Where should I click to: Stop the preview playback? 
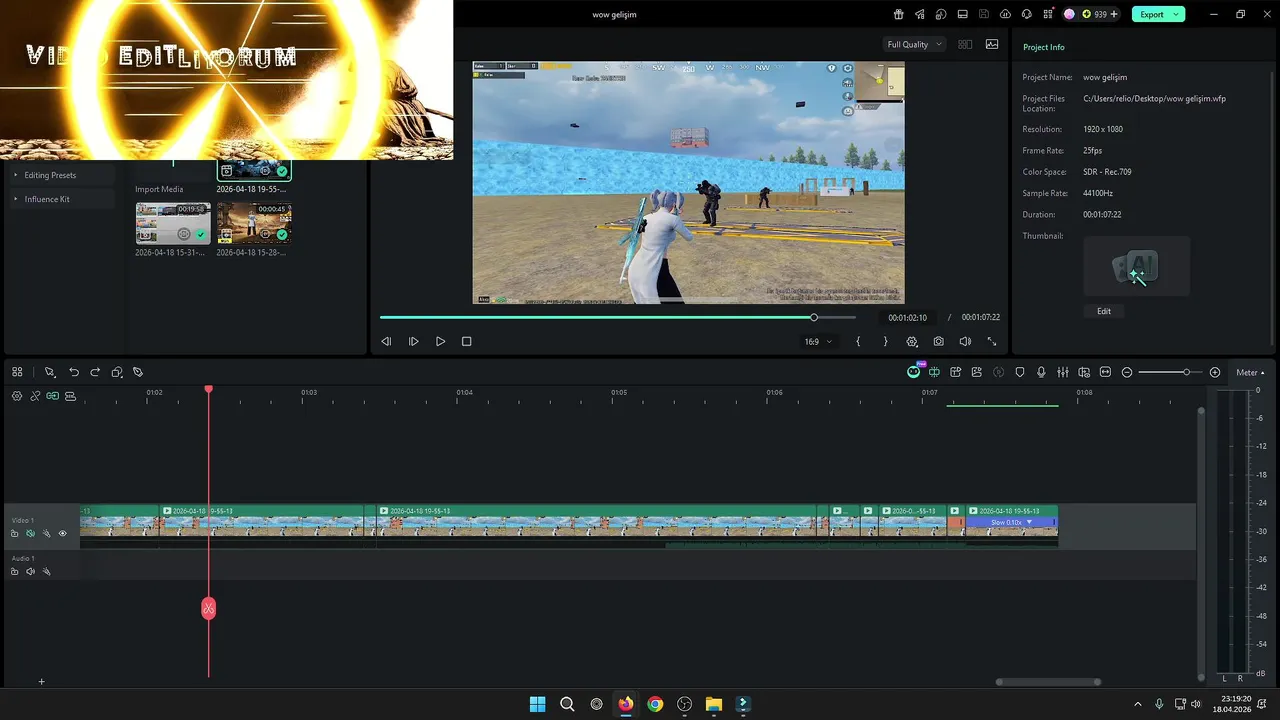point(466,341)
